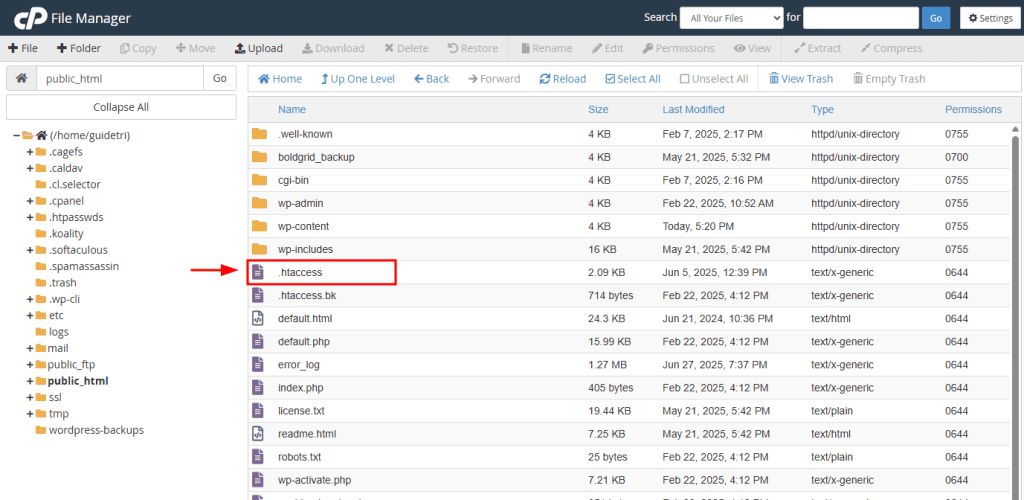The height and width of the screenshot is (500, 1024).
Task: Click the search text input field
Action: click(860, 18)
